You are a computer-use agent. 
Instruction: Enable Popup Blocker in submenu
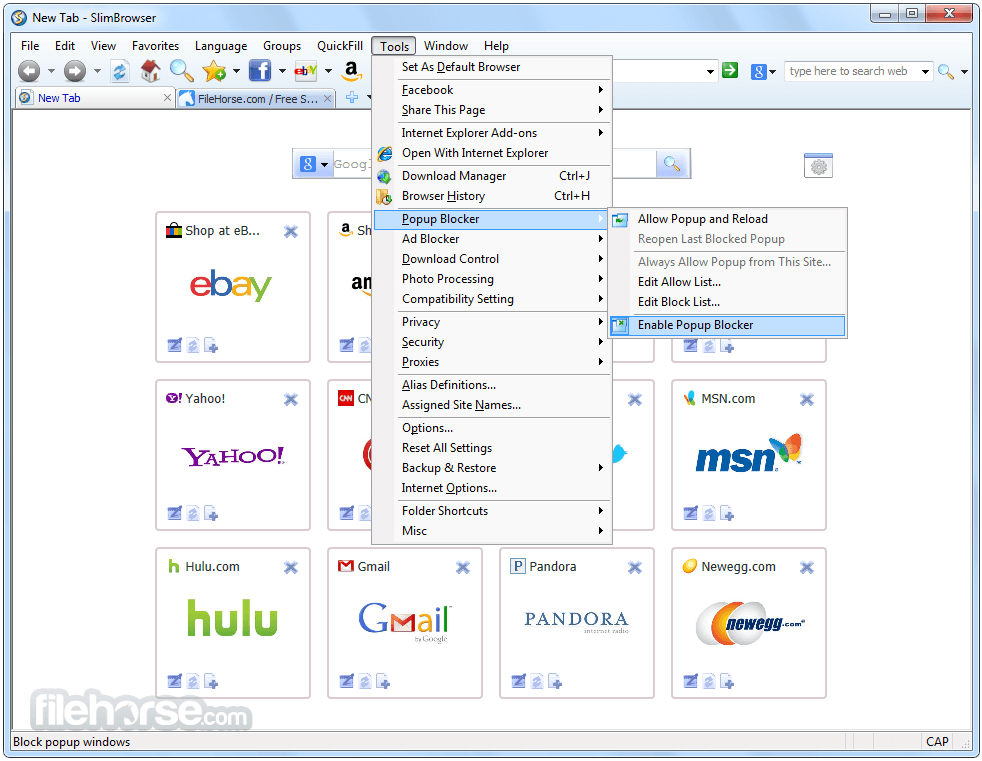pyautogui.click(x=695, y=325)
